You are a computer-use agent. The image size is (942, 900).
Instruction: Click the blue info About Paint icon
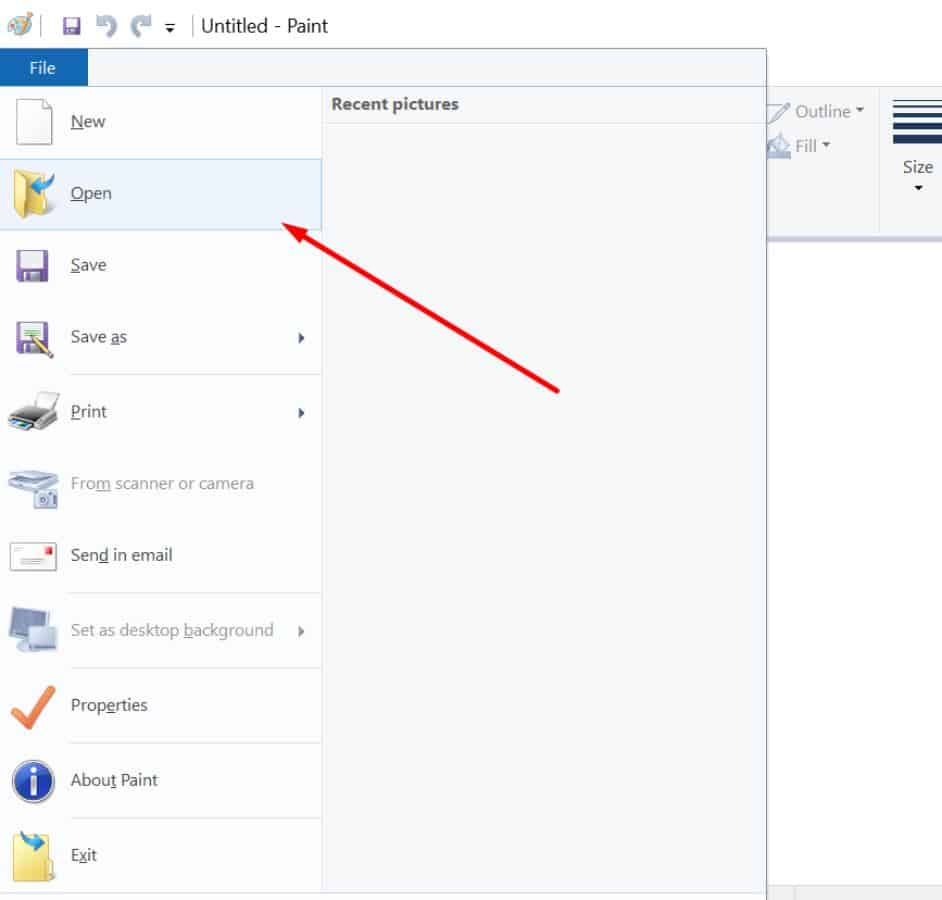33,781
